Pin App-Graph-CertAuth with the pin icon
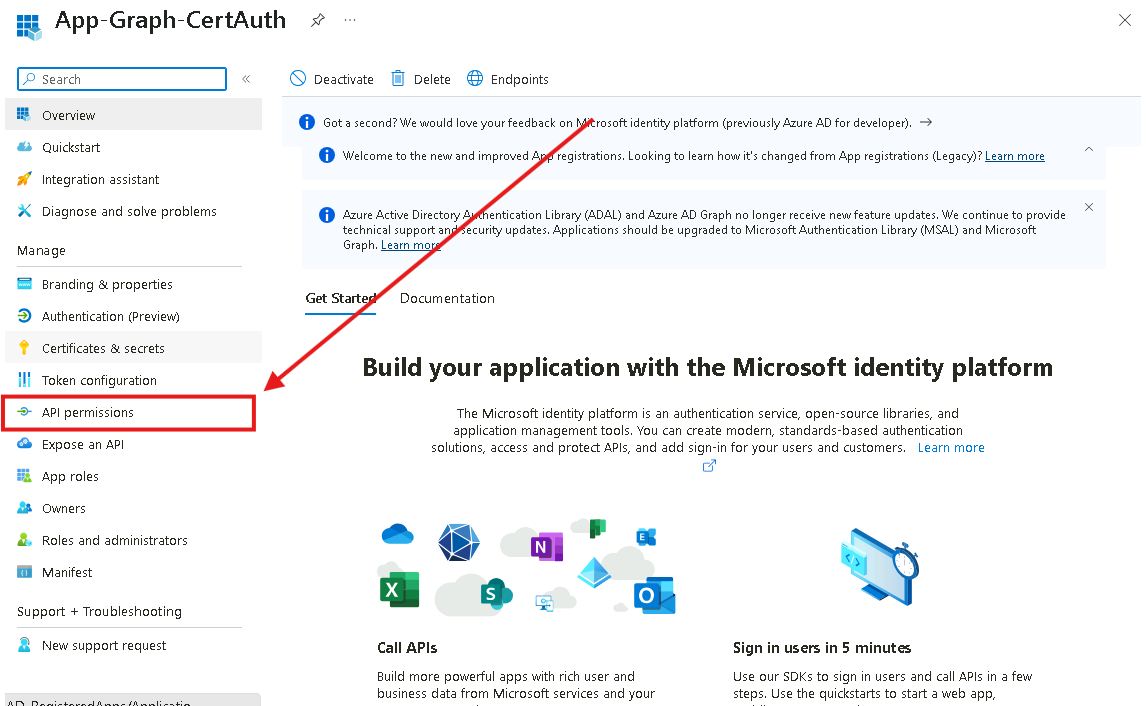Viewport: 1146px width, 706px height. 317,20
